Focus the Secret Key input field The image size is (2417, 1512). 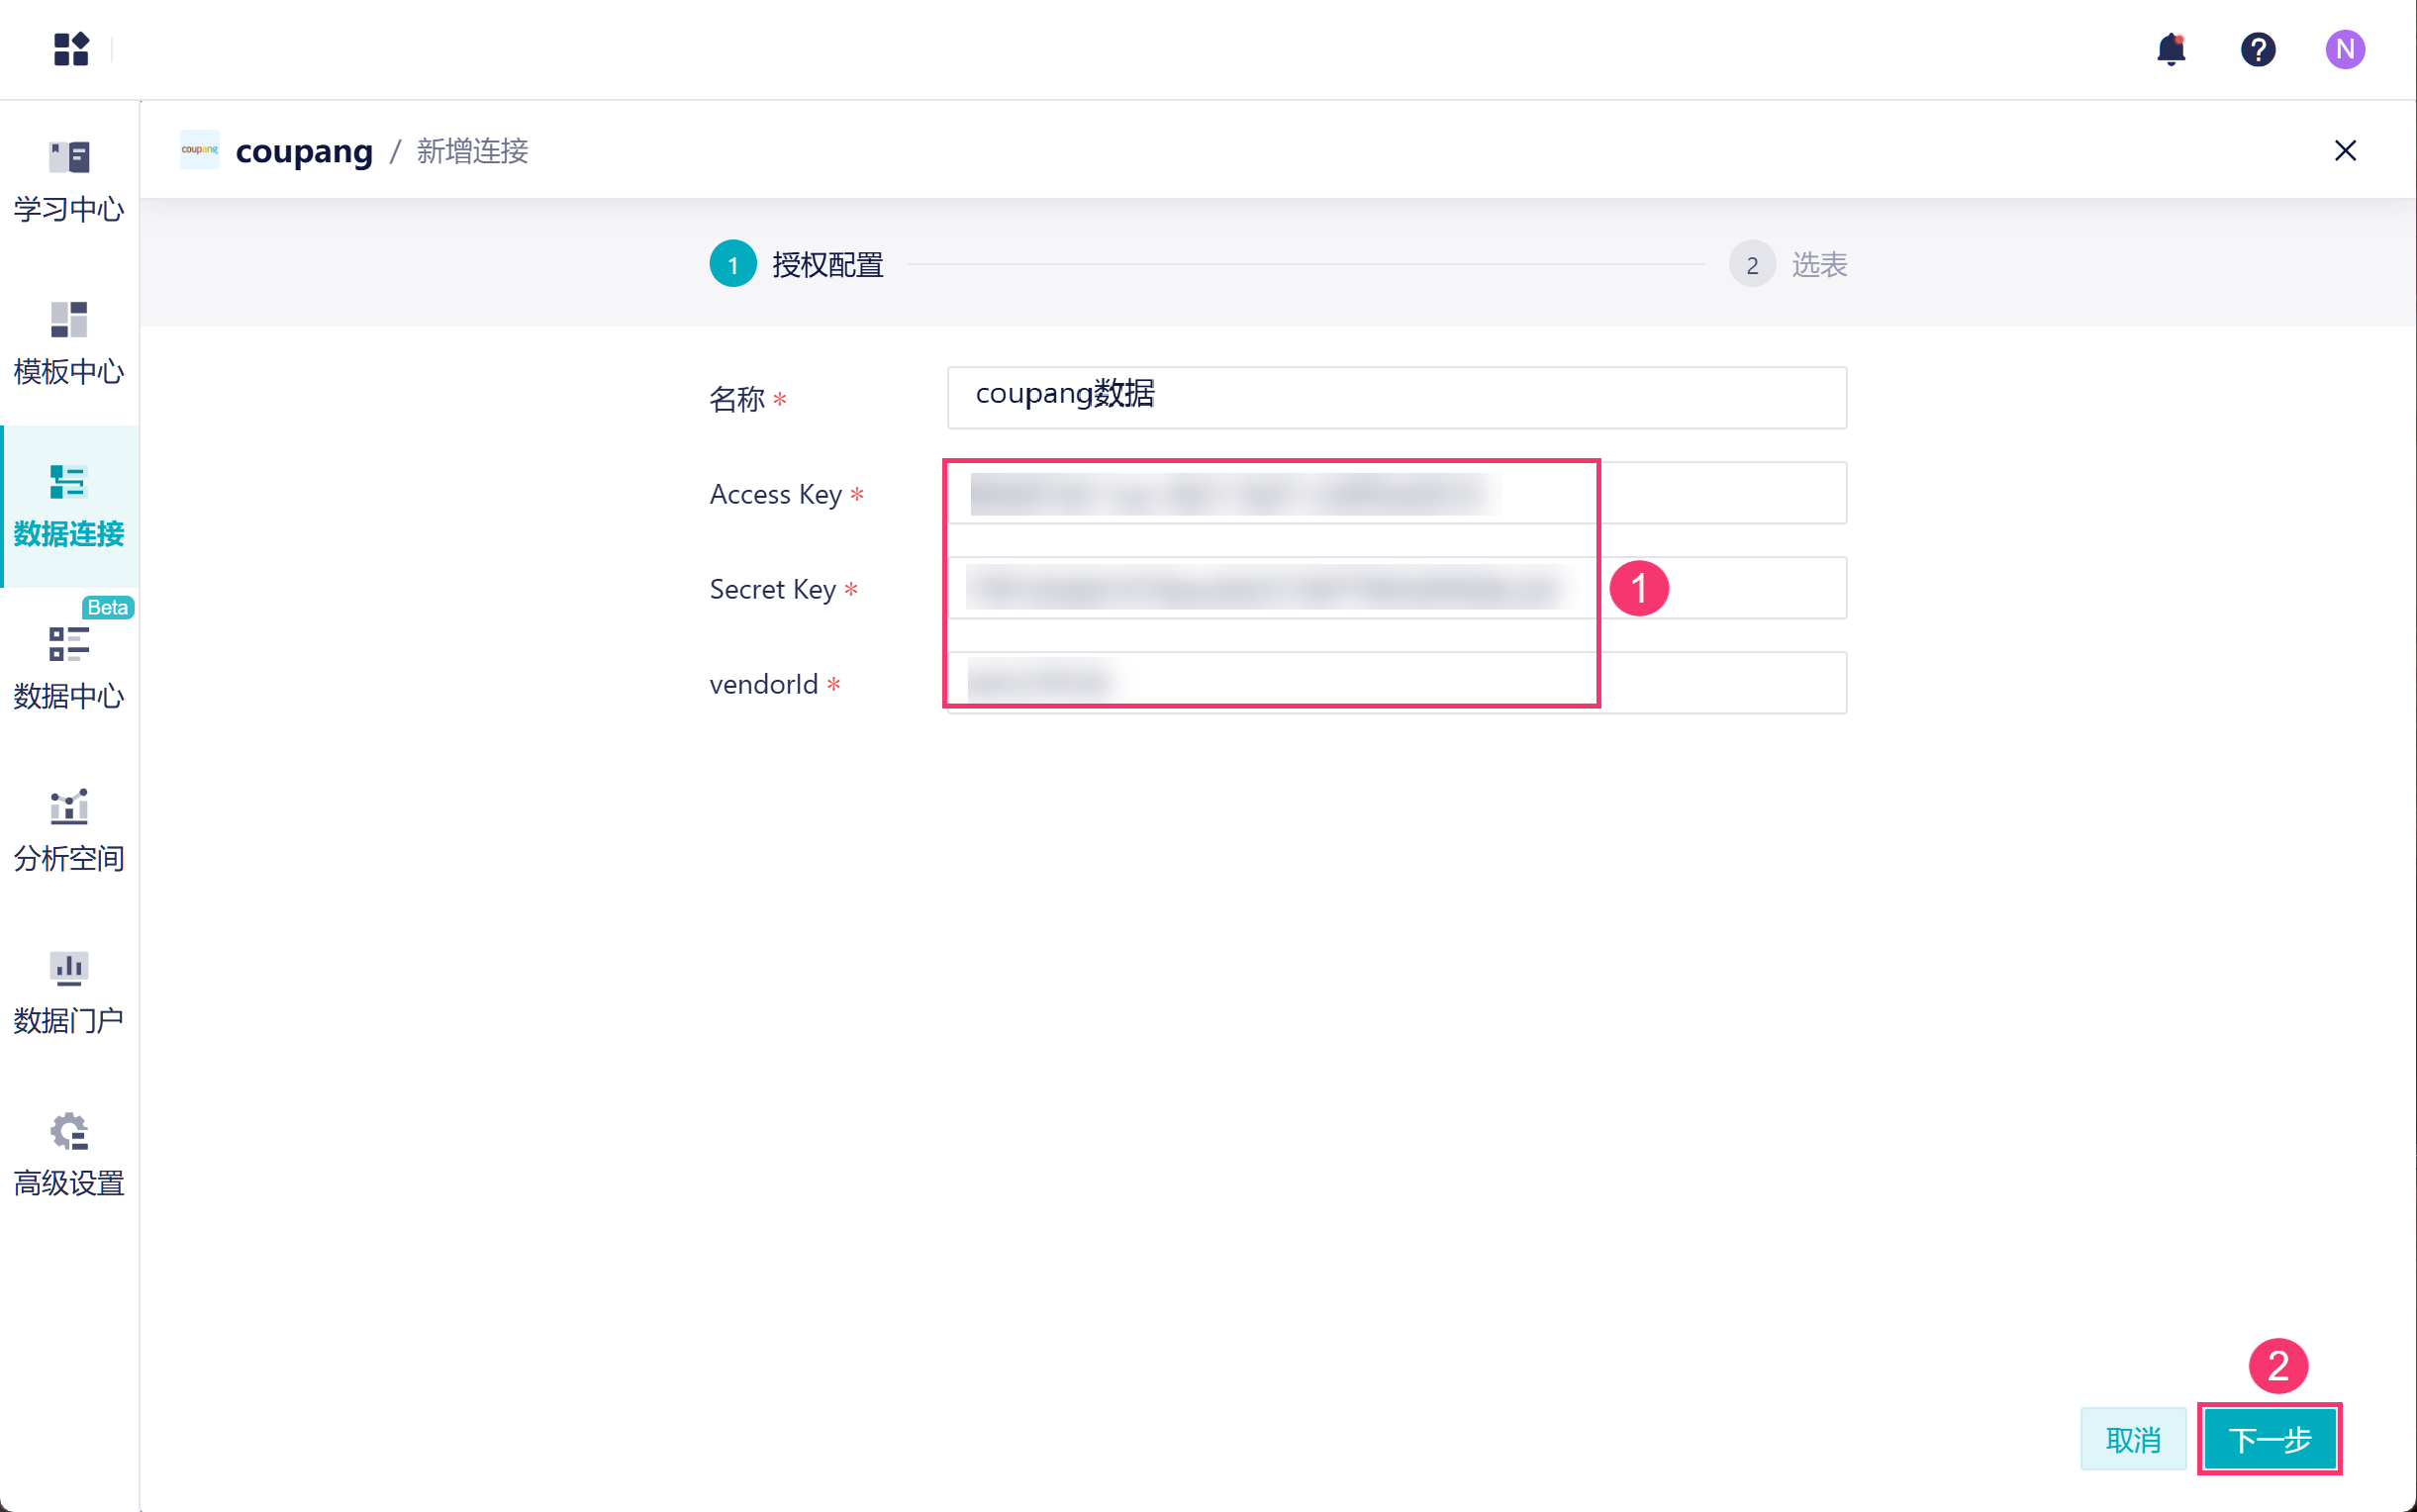pyautogui.click(x=1396, y=588)
